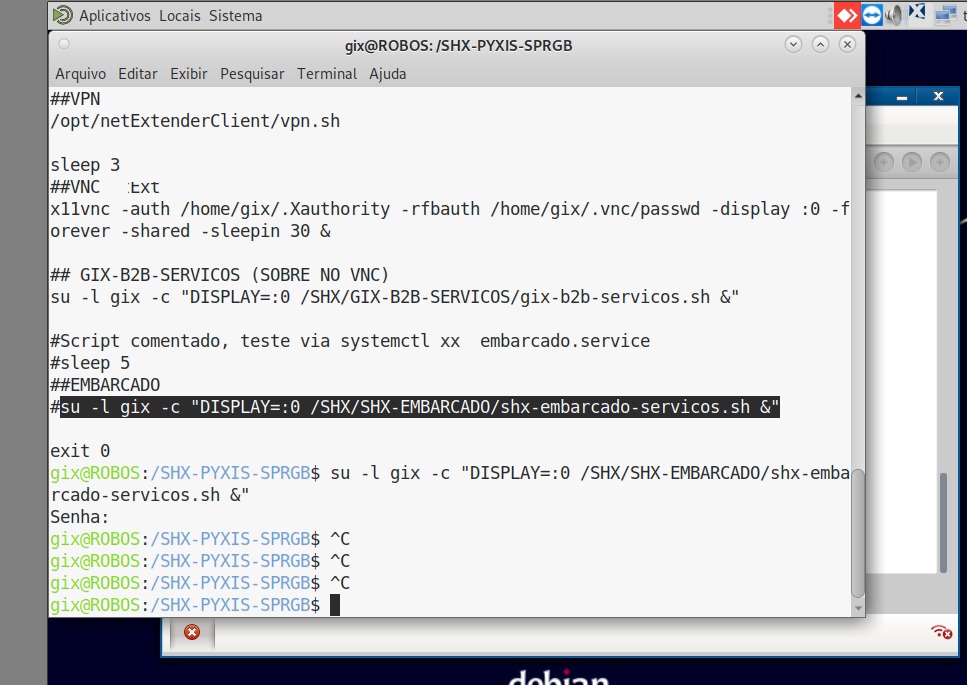Click the round play button in background window
This screenshot has height=685, width=967.
coord(911,162)
